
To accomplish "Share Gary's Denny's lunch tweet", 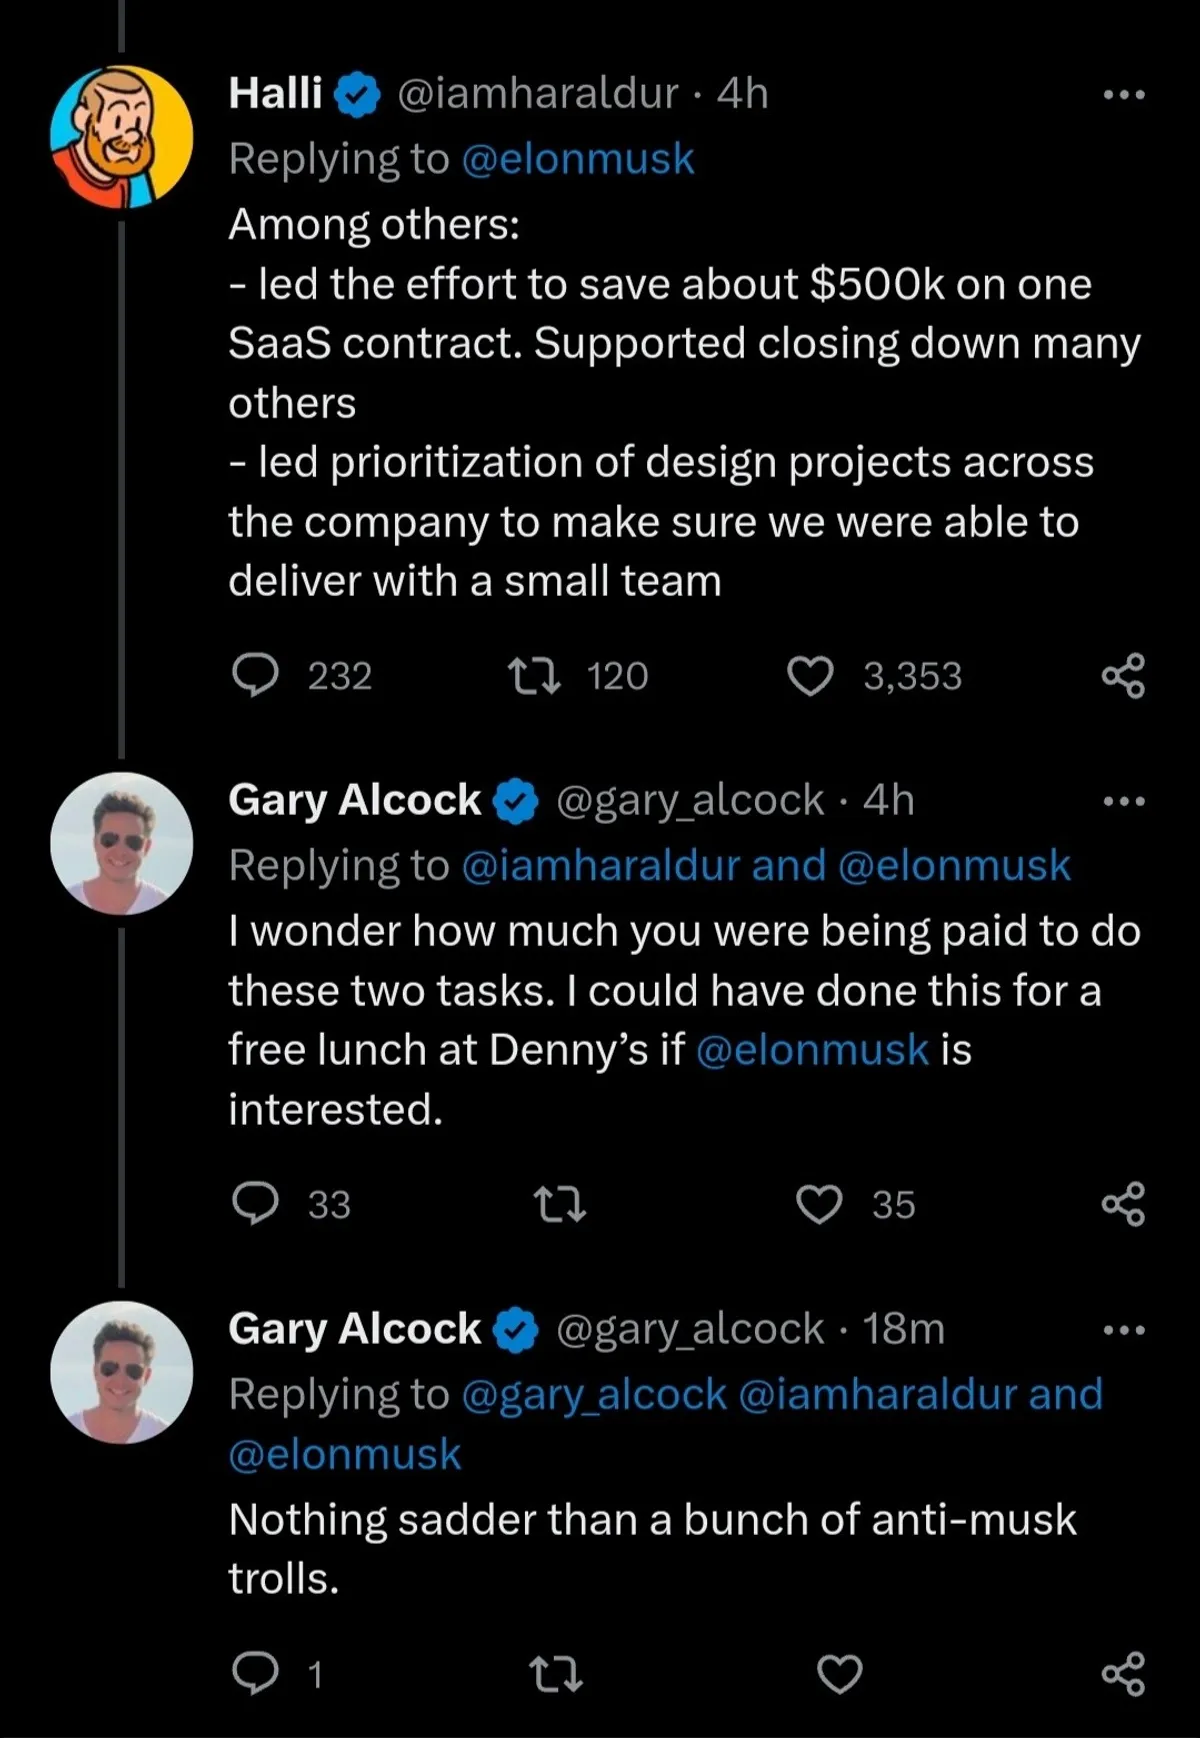I will tap(1123, 1204).
